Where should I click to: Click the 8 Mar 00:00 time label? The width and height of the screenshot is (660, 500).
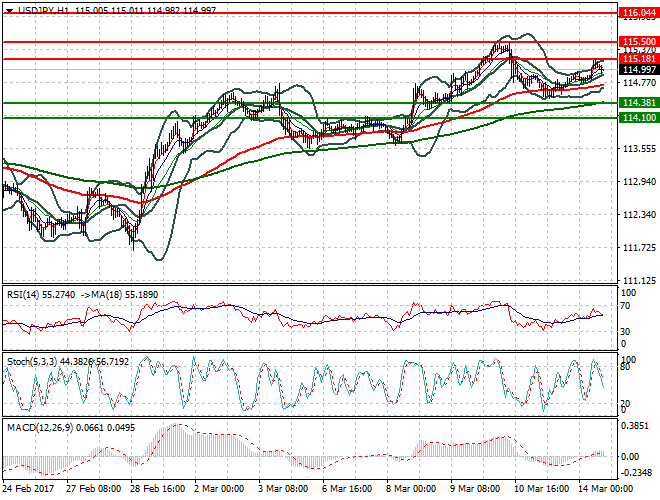411,489
